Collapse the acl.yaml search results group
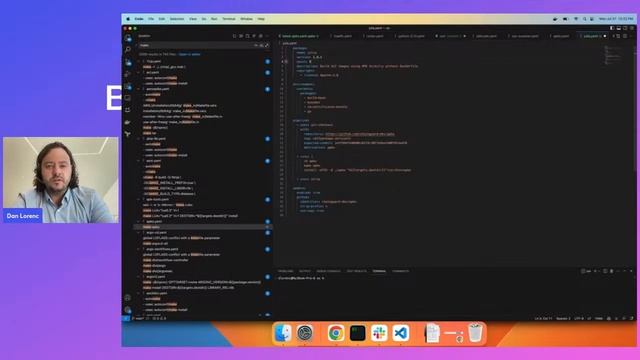The width and height of the screenshot is (640, 360). (138, 72)
